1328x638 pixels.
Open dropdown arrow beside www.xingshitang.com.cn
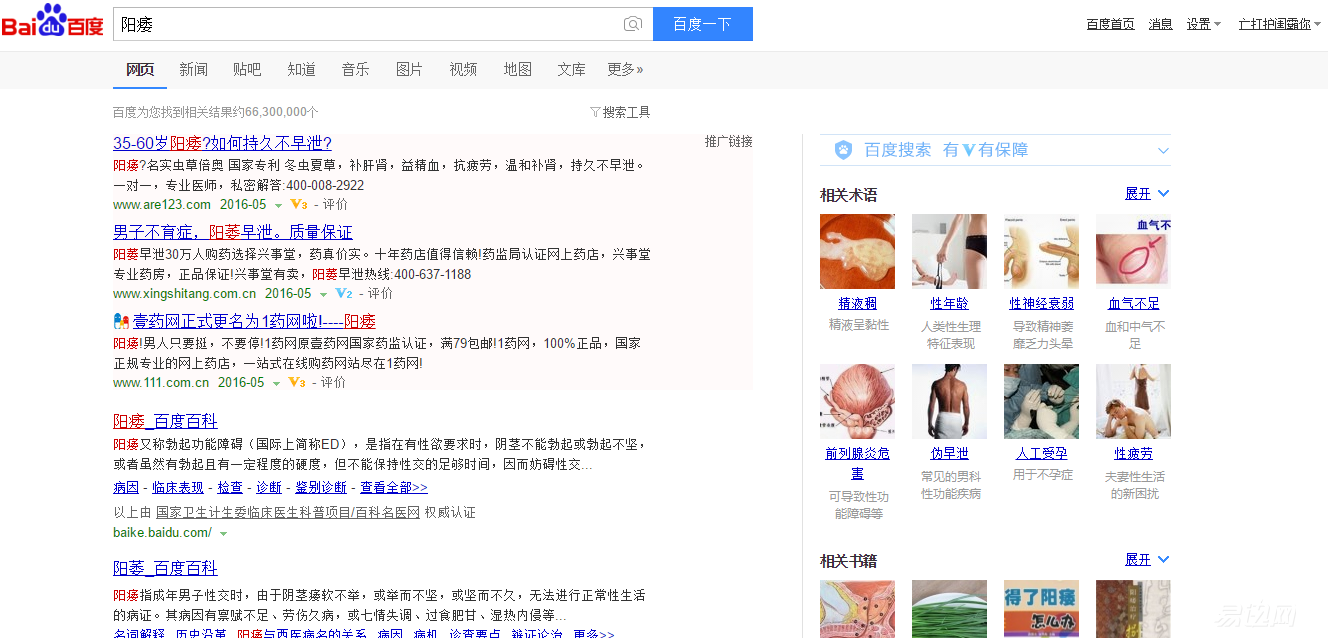coord(323,295)
